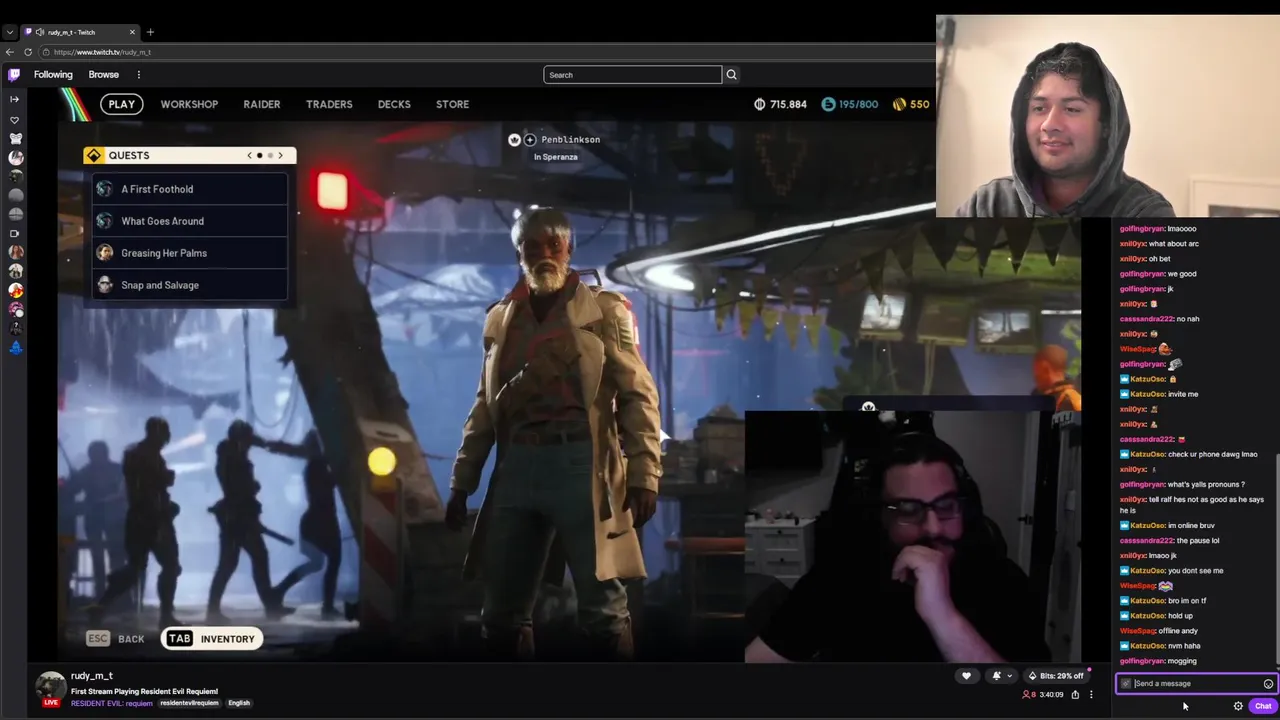Viewport: 1280px width, 720px height.
Task: Click the blue stash icon by 195/800
Action: coord(828,104)
